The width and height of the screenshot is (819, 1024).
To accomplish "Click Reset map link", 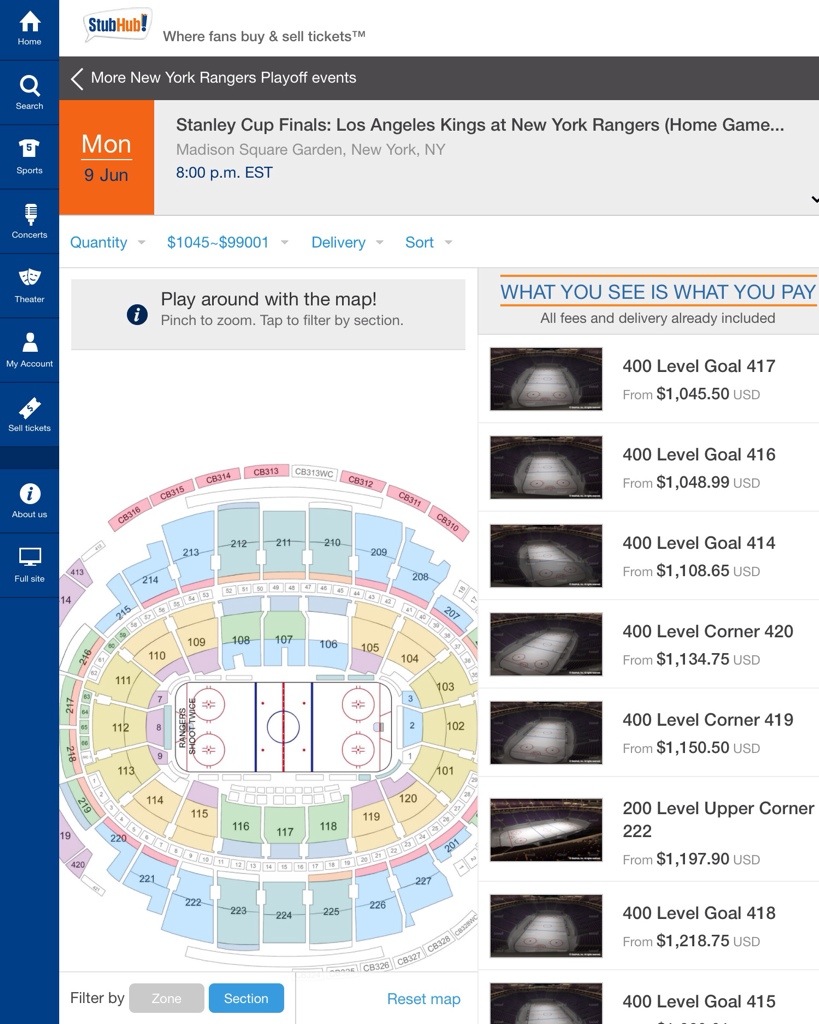I will coord(424,999).
